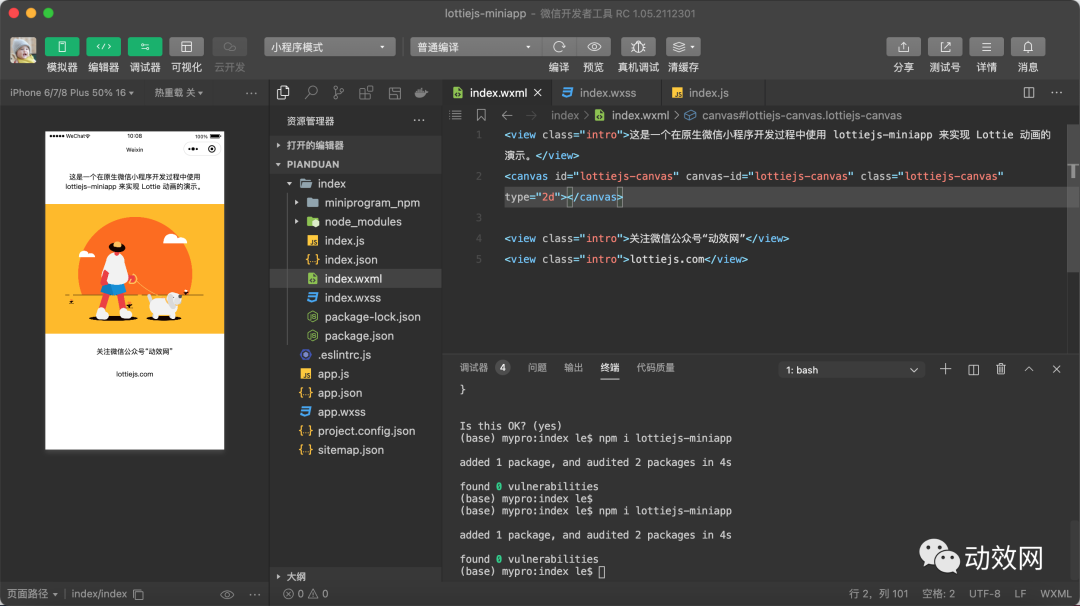Screen dimensions: 1080x606
Task: Toggle the status bar eye icon
Action: pos(227,594)
